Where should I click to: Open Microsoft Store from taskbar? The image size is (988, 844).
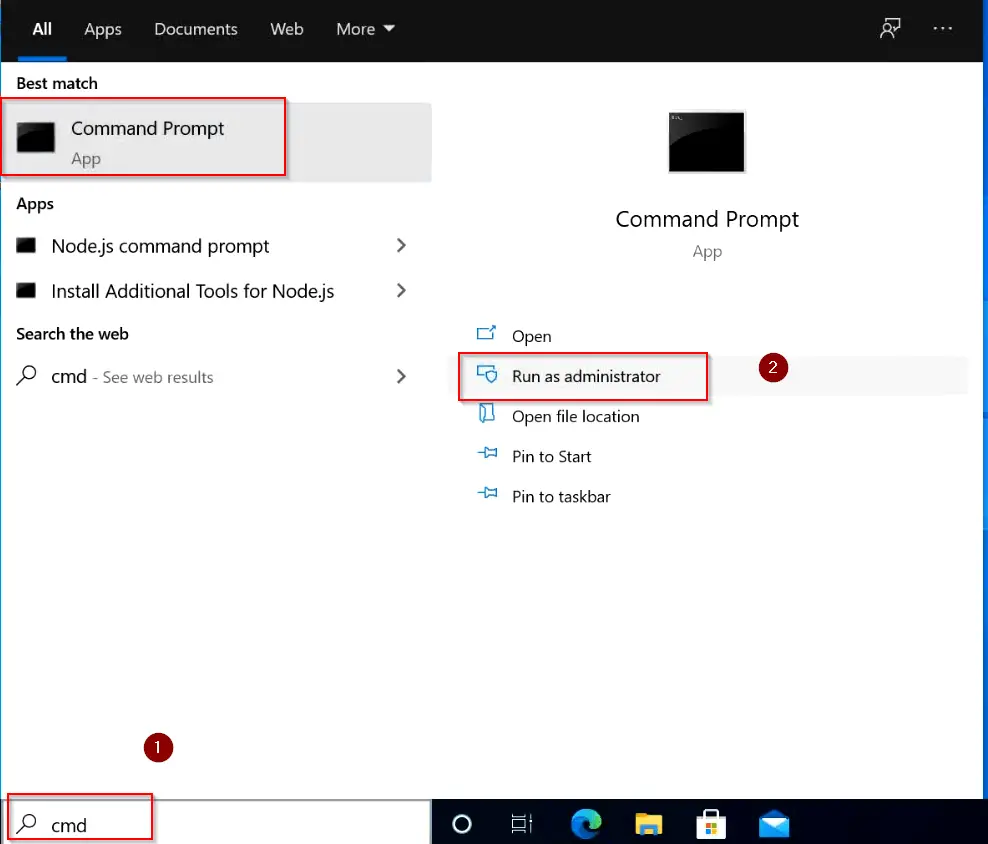click(x=711, y=823)
